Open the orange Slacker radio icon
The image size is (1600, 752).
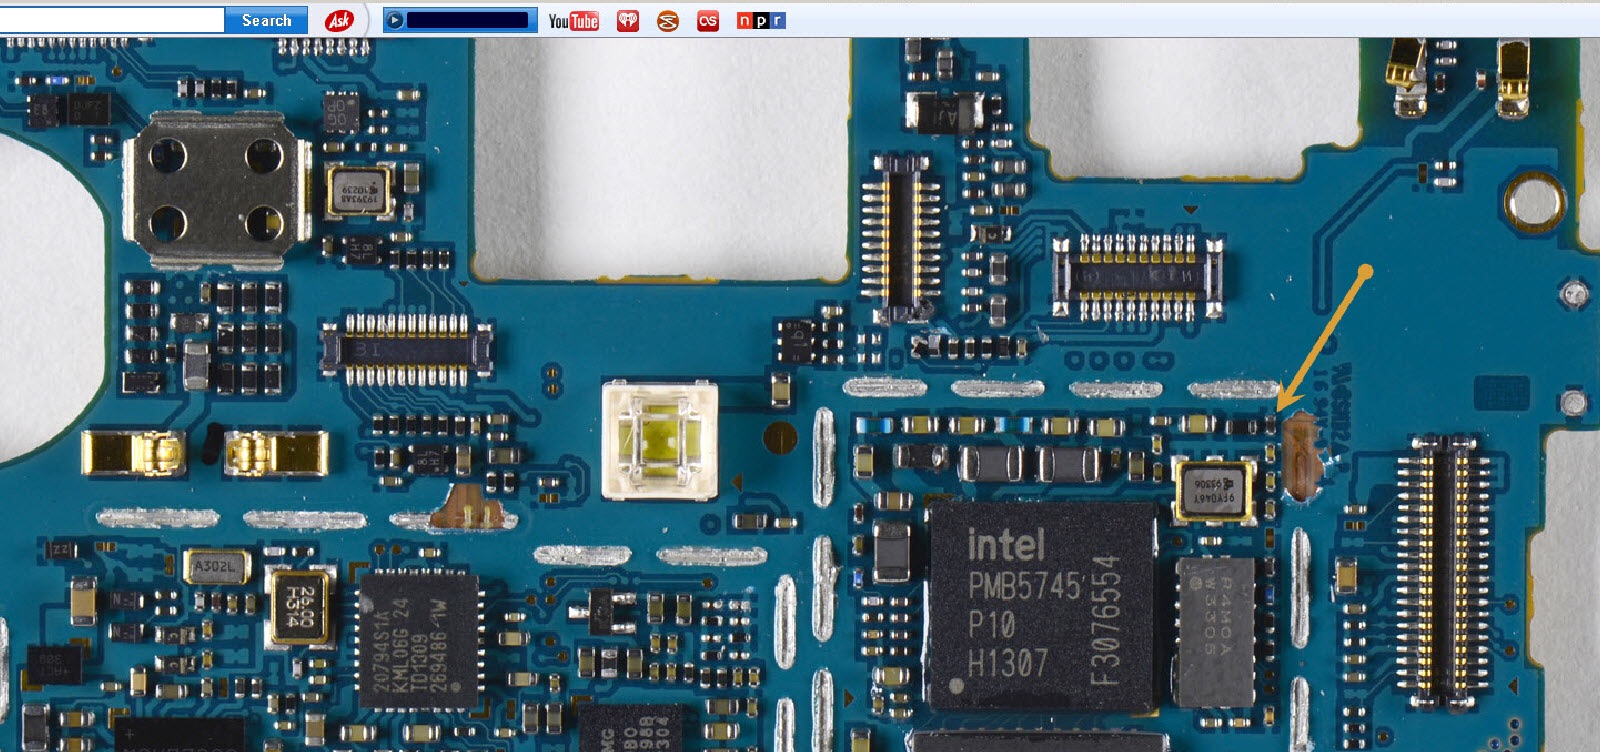pyautogui.click(x=667, y=20)
